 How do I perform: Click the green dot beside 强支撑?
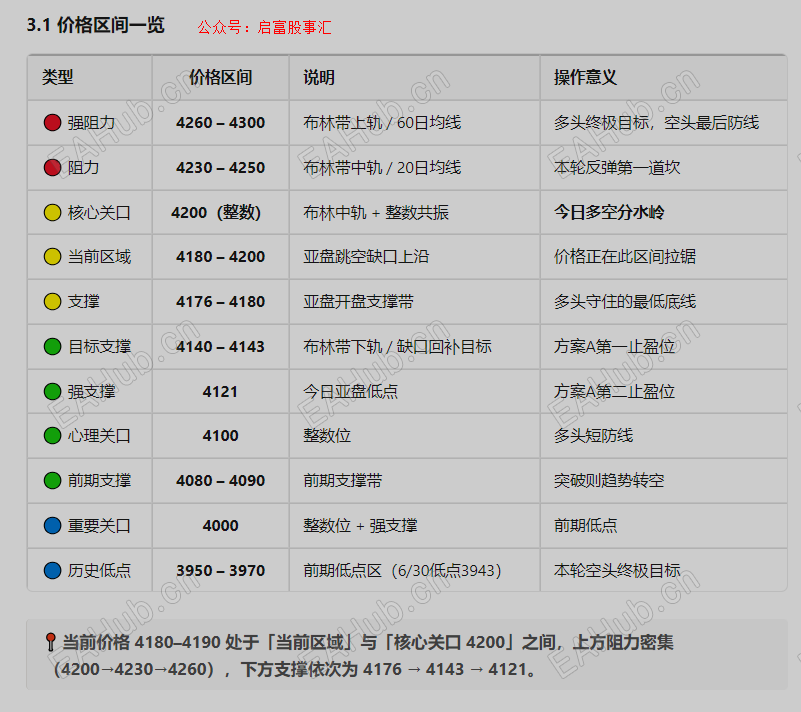52,392
